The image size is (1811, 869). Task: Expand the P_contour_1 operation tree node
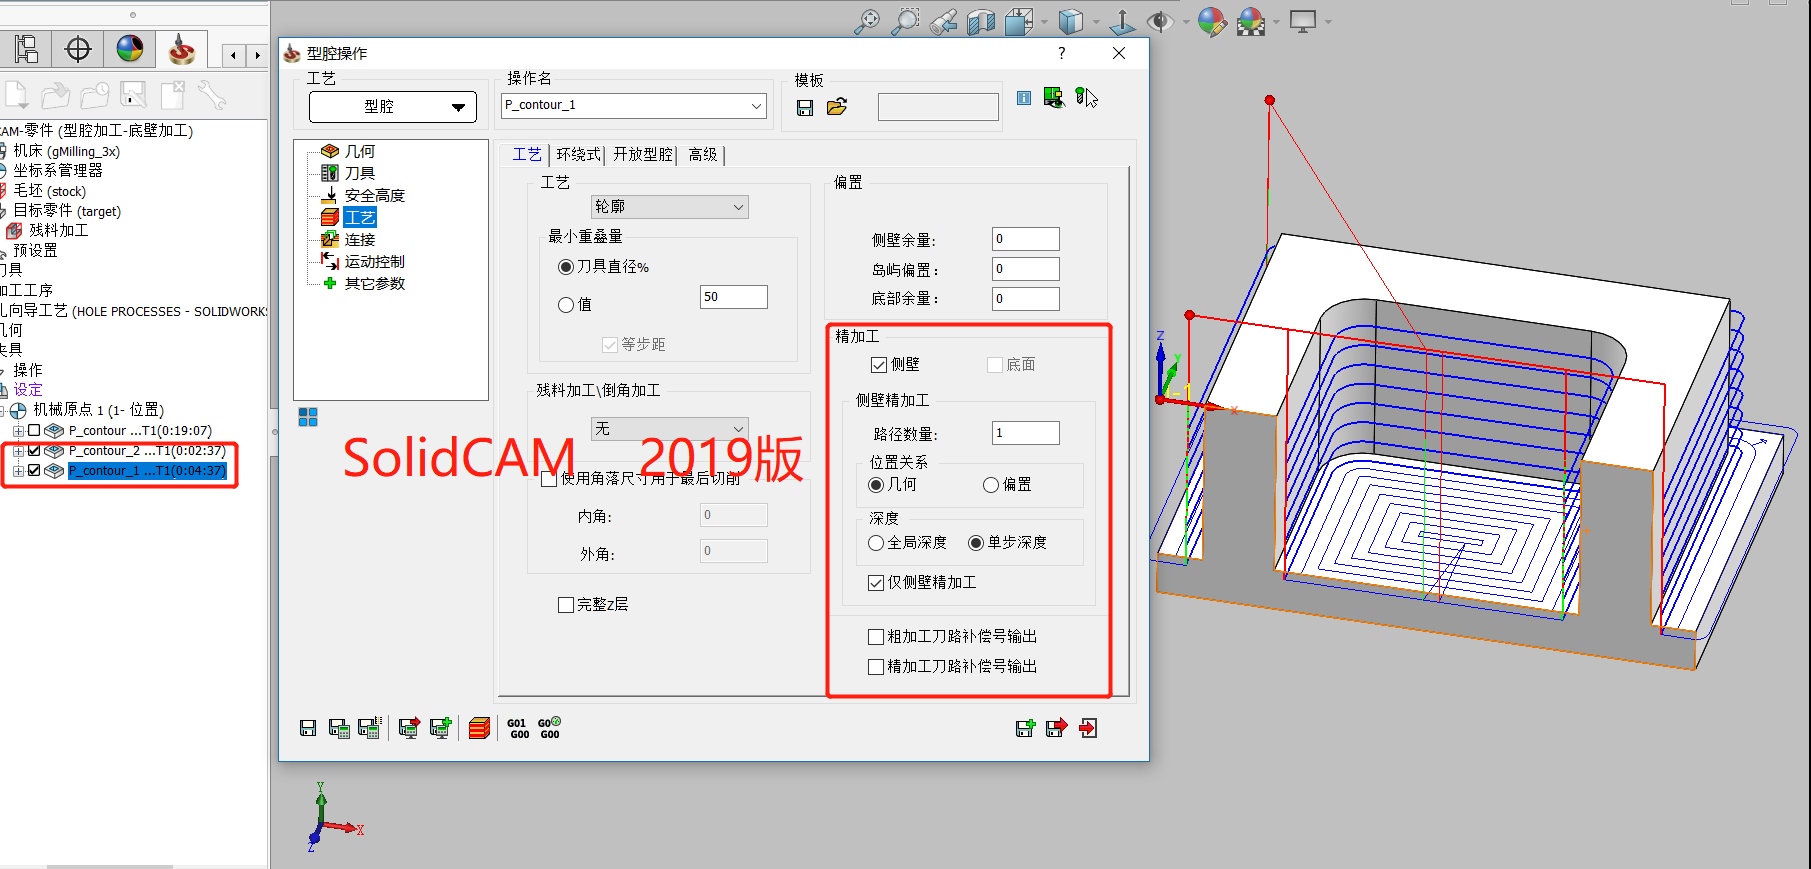pyautogui.click(x=18, y=471)
